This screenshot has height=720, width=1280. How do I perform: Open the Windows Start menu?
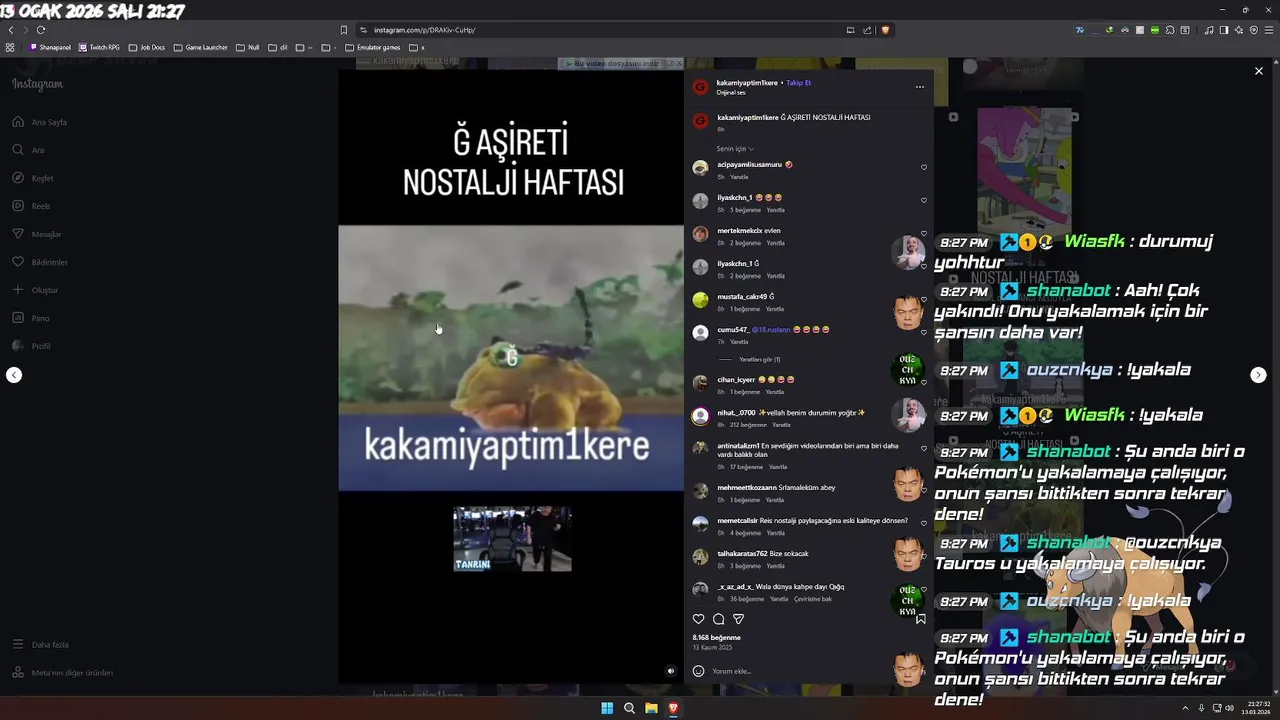click(607, 708)
